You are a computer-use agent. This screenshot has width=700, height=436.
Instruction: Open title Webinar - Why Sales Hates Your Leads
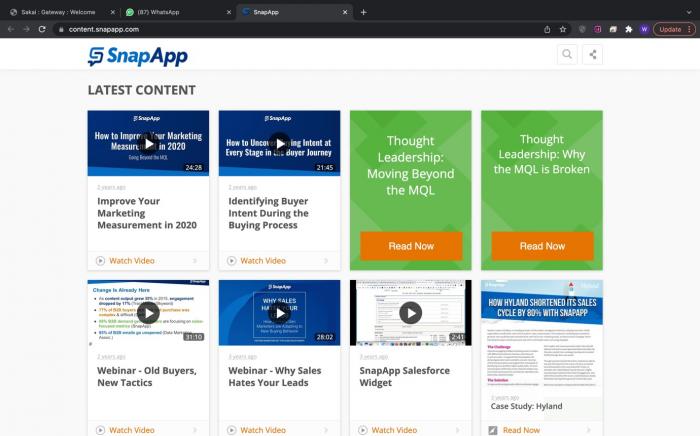point(275,377)
